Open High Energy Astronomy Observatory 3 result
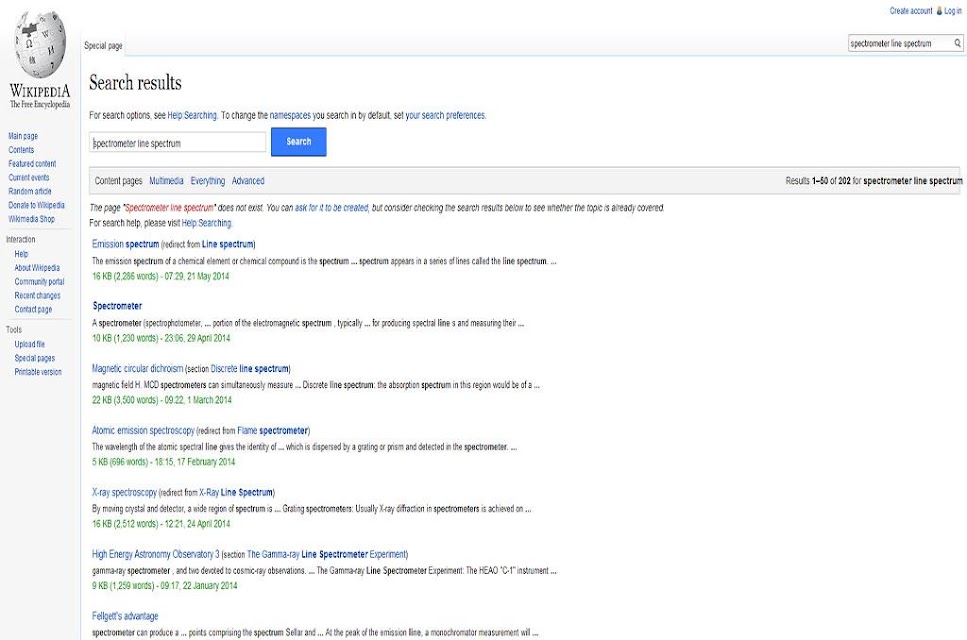 click(x=155, y=554)
